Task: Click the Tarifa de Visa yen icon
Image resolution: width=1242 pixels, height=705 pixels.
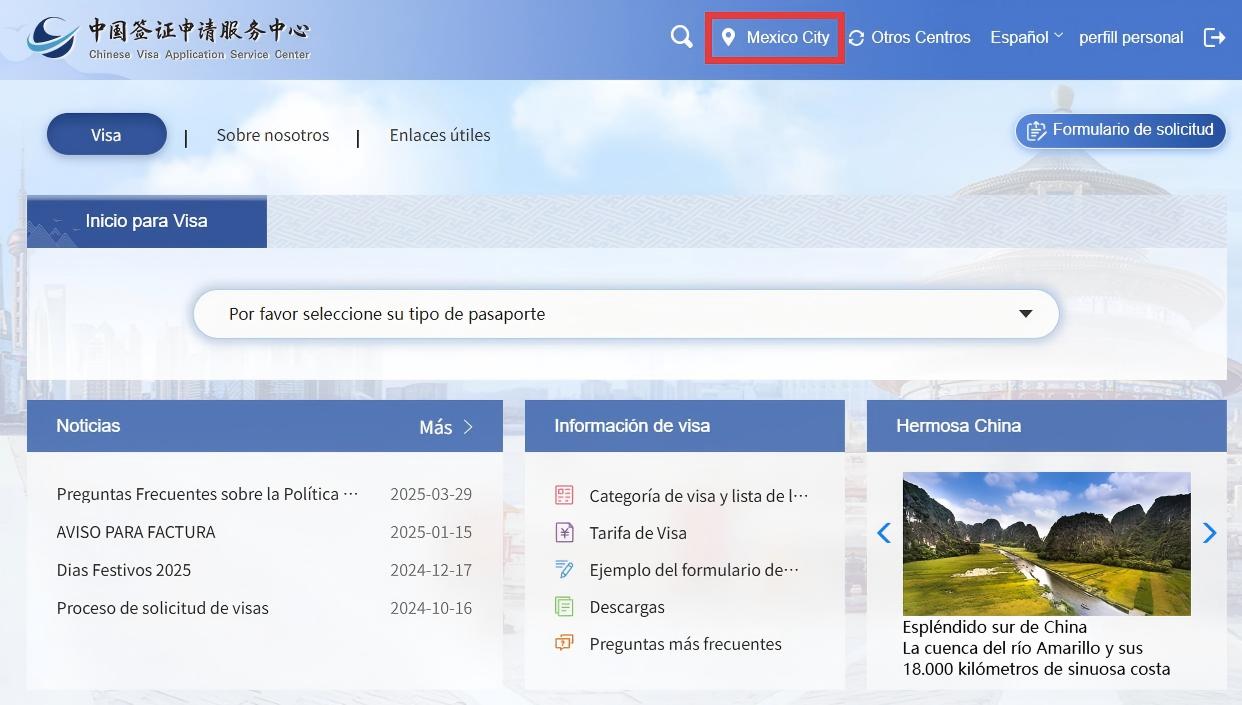Action: (564, 532)
